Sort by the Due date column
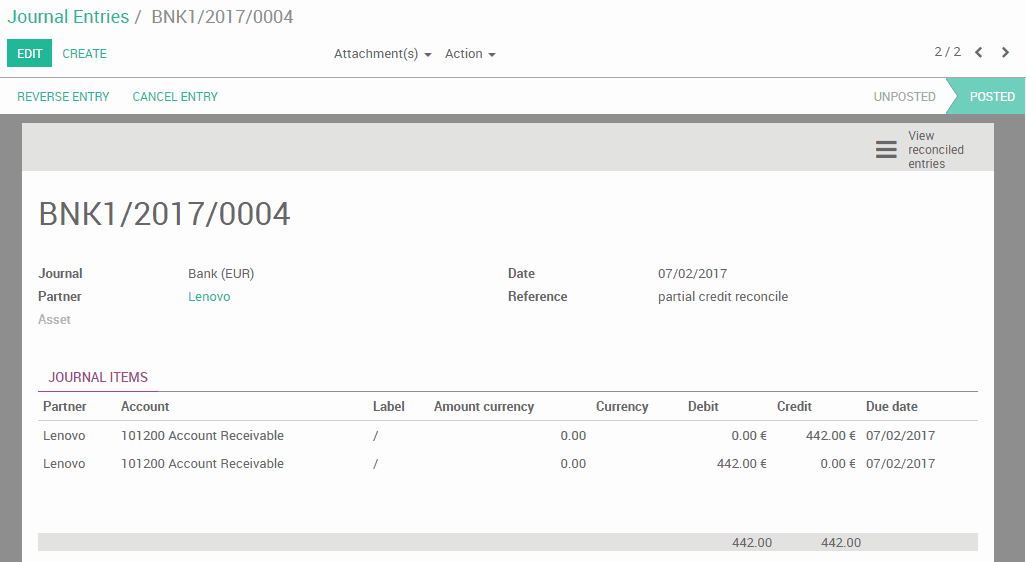This screenshot has width=1026, height=562. coord(891,407)
